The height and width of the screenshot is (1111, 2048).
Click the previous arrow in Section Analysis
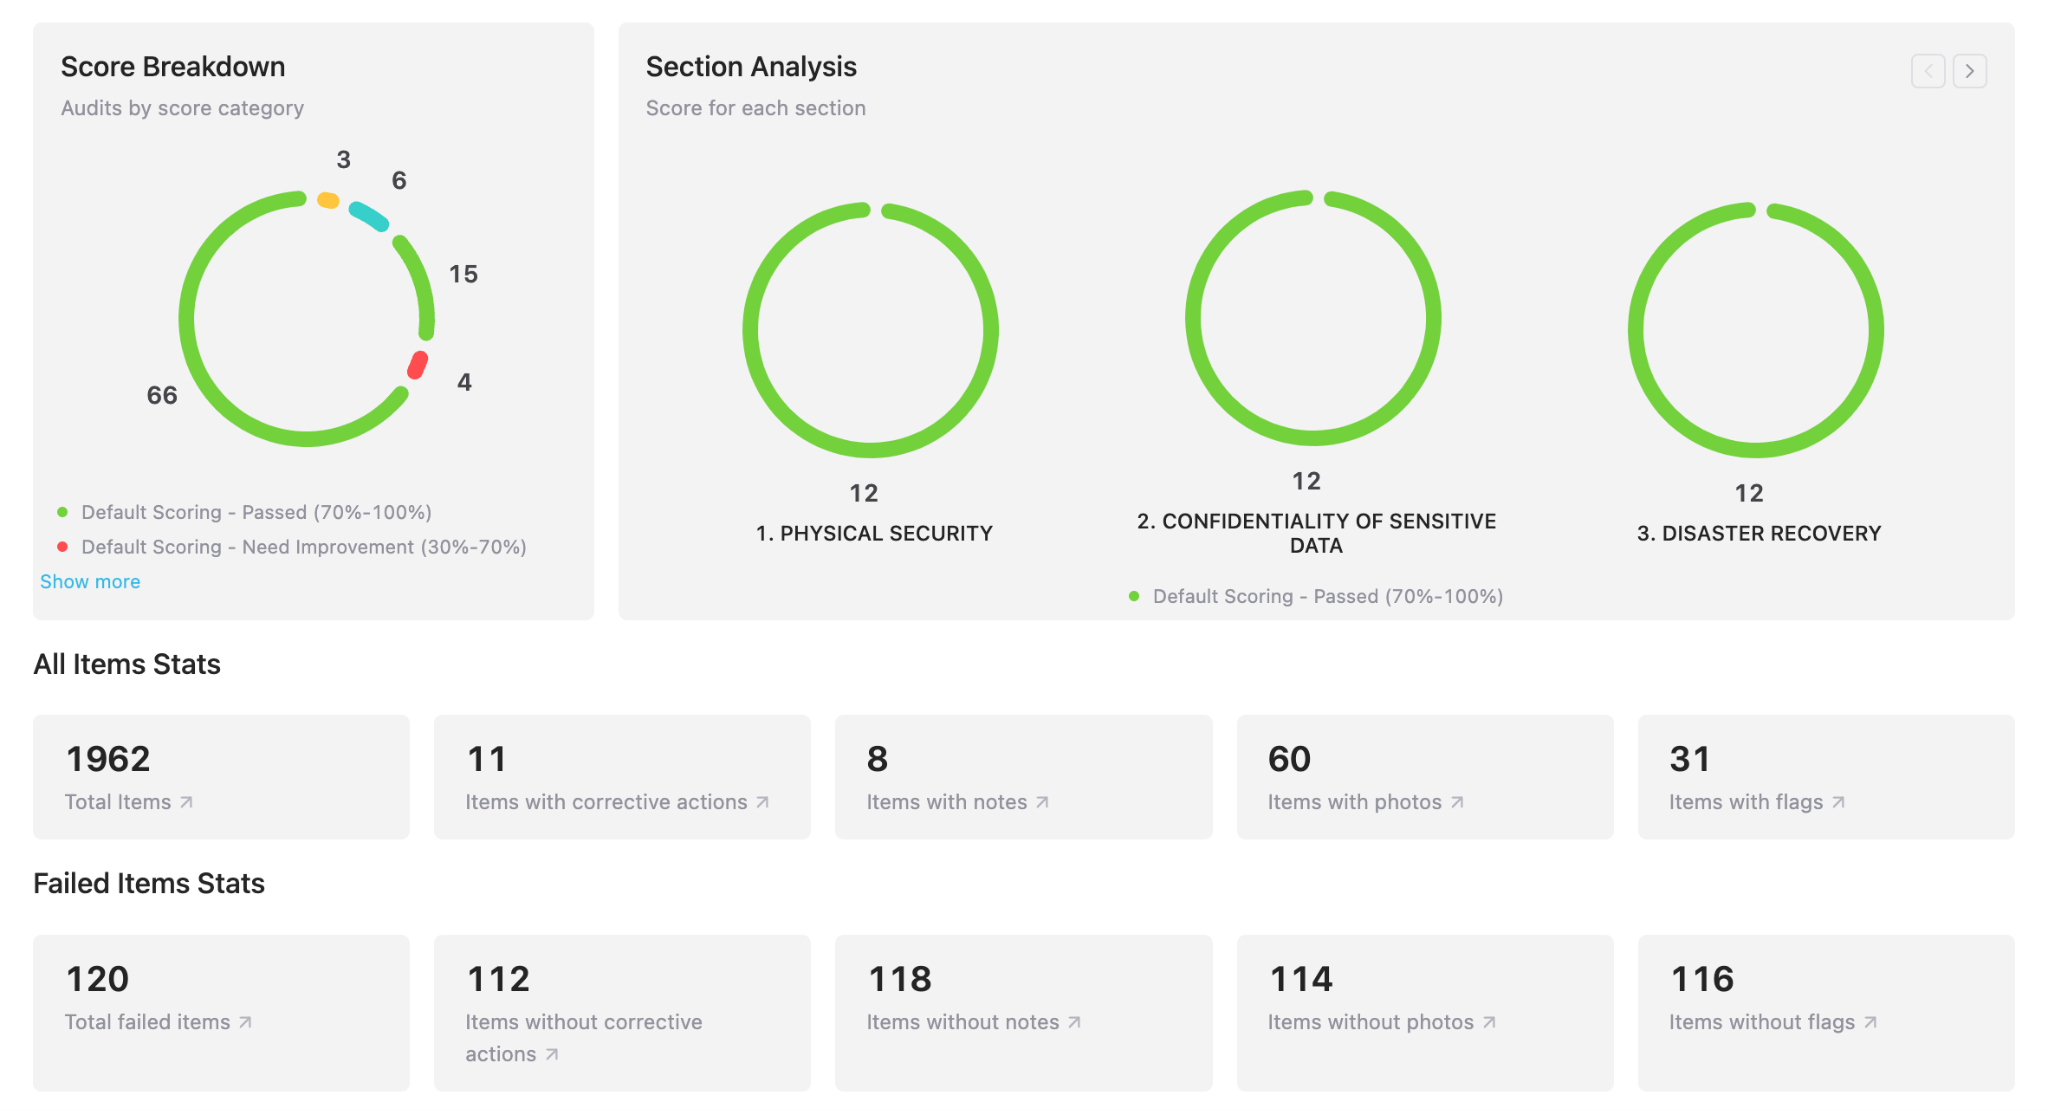point(1927,71)
